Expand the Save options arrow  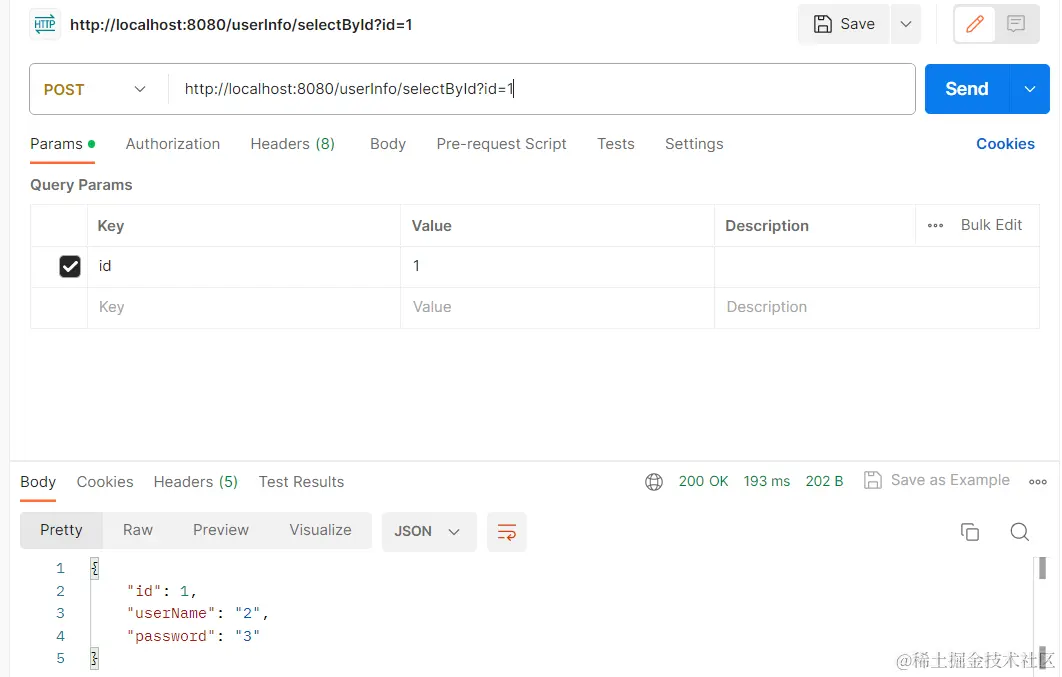[905, 24]
